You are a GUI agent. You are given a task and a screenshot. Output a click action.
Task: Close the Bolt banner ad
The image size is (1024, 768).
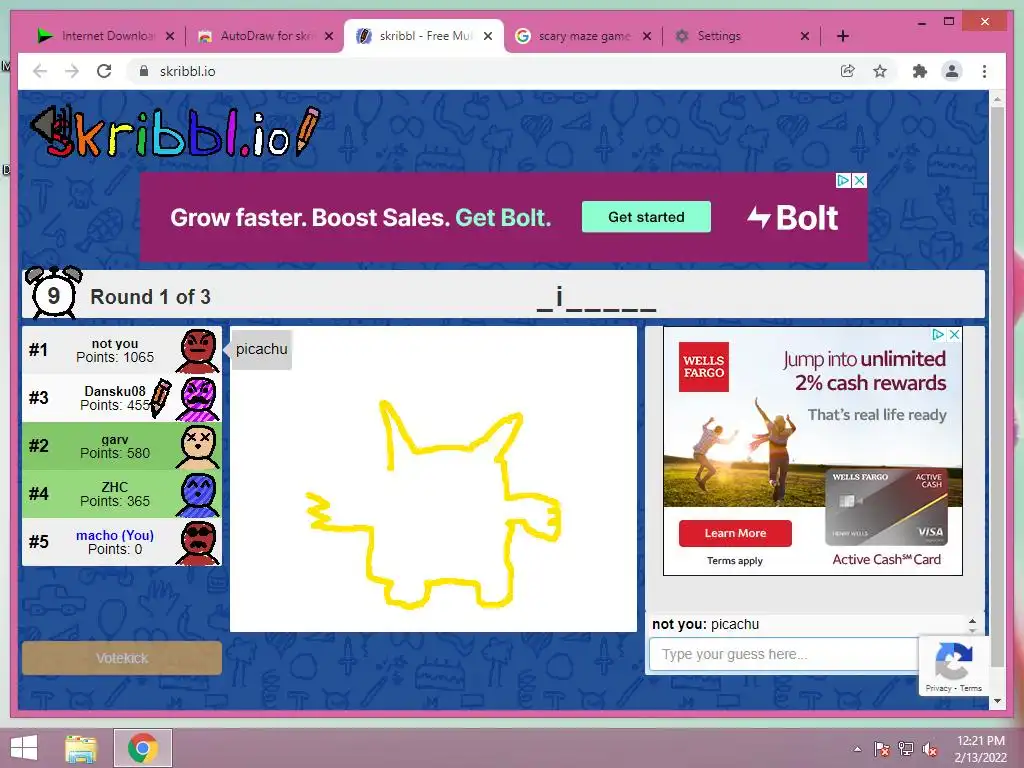[860, 180]
